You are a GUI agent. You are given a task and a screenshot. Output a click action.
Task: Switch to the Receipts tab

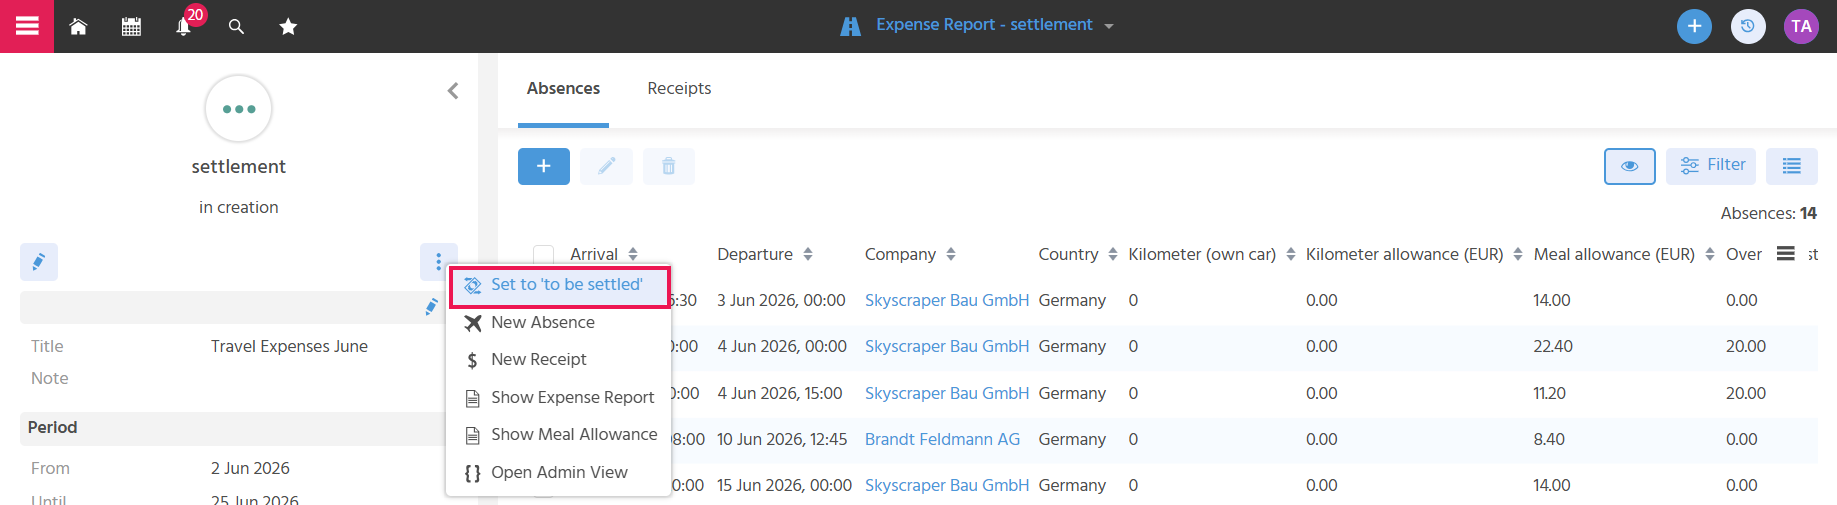(679, 89)
